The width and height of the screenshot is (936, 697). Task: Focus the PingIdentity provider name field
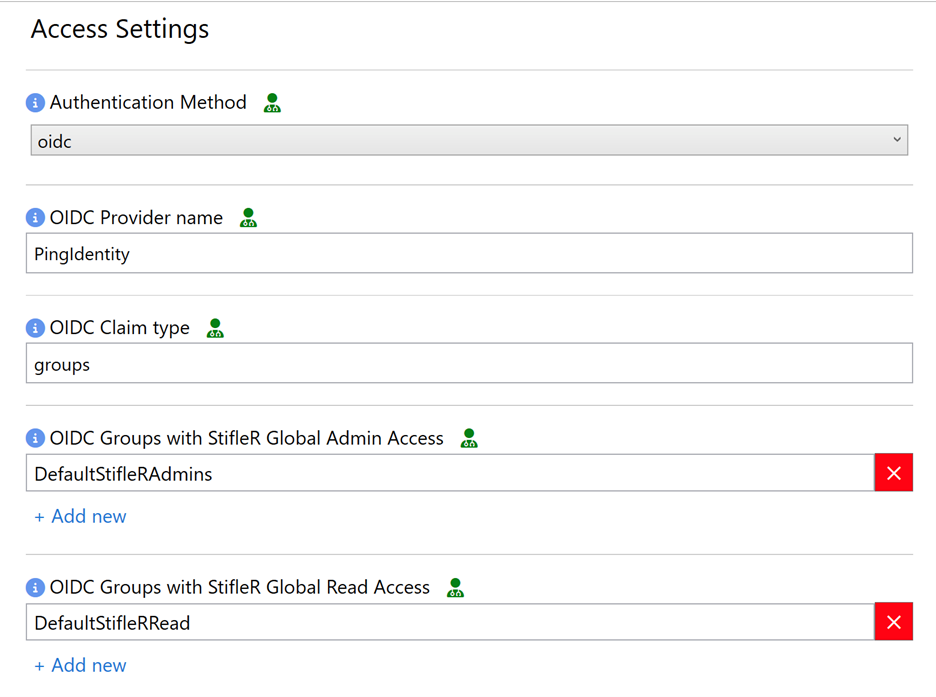tap(468, 254)
